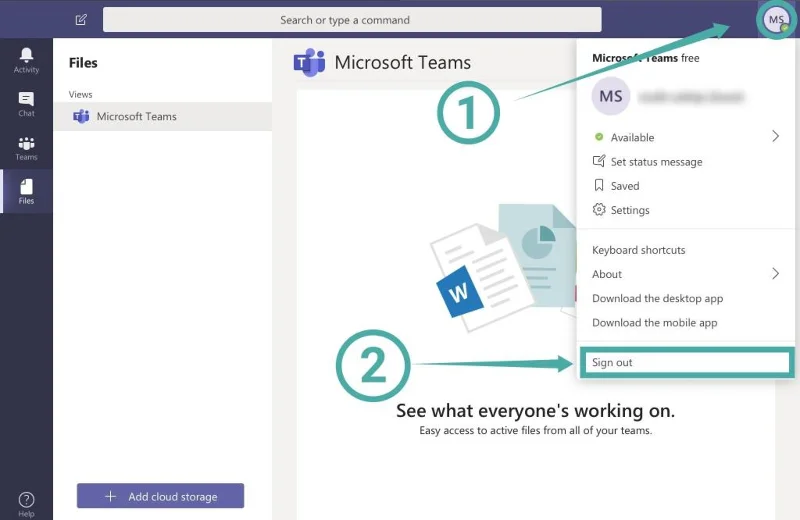Click See what everyone's working on heading
The width and height of the screenshot is (800, 520).
click(535, 411)
